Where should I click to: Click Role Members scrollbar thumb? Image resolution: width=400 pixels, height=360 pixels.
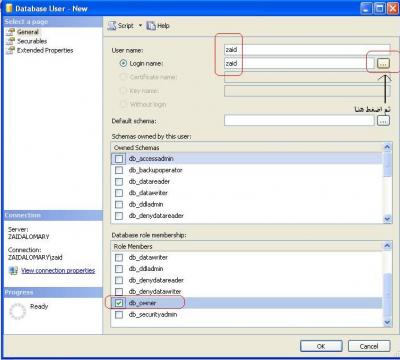387,294
